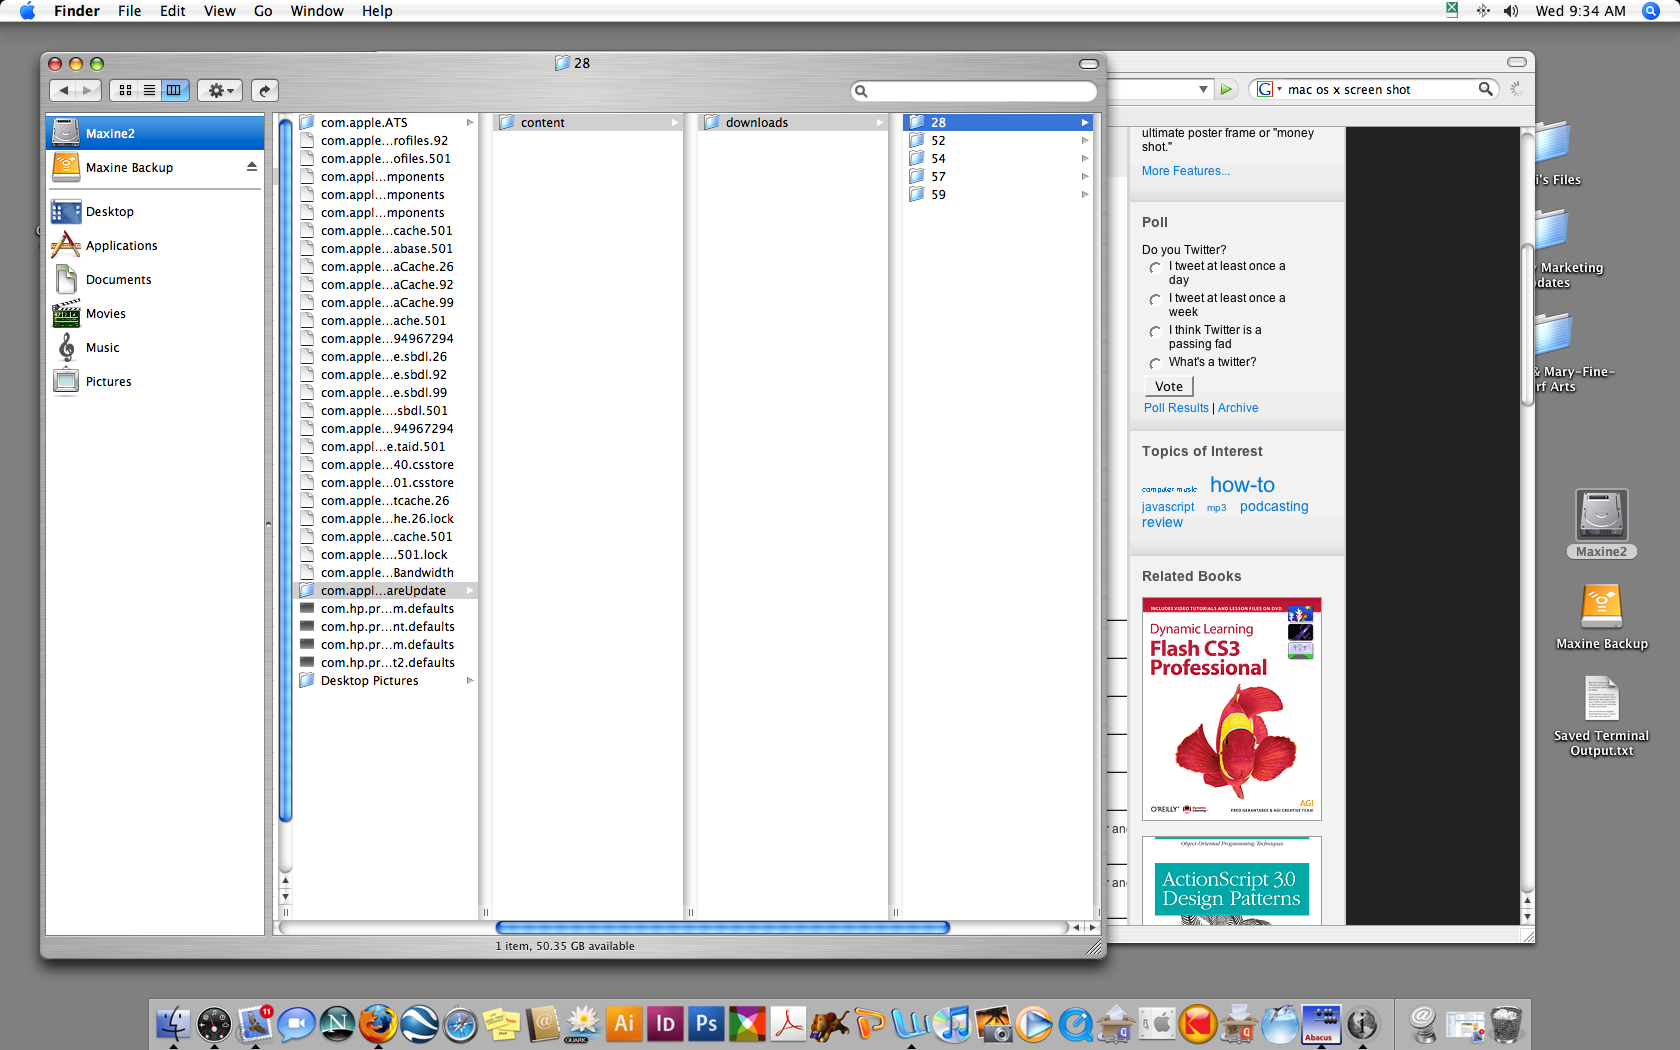Select 'I think Twitter is a passing fad'
The image size is (1680, 1050).
click(1155, 331)
